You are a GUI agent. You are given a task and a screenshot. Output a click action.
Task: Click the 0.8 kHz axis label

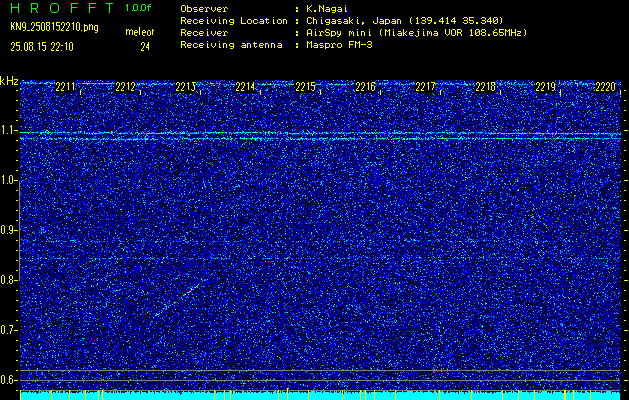[x=8, y=280]
